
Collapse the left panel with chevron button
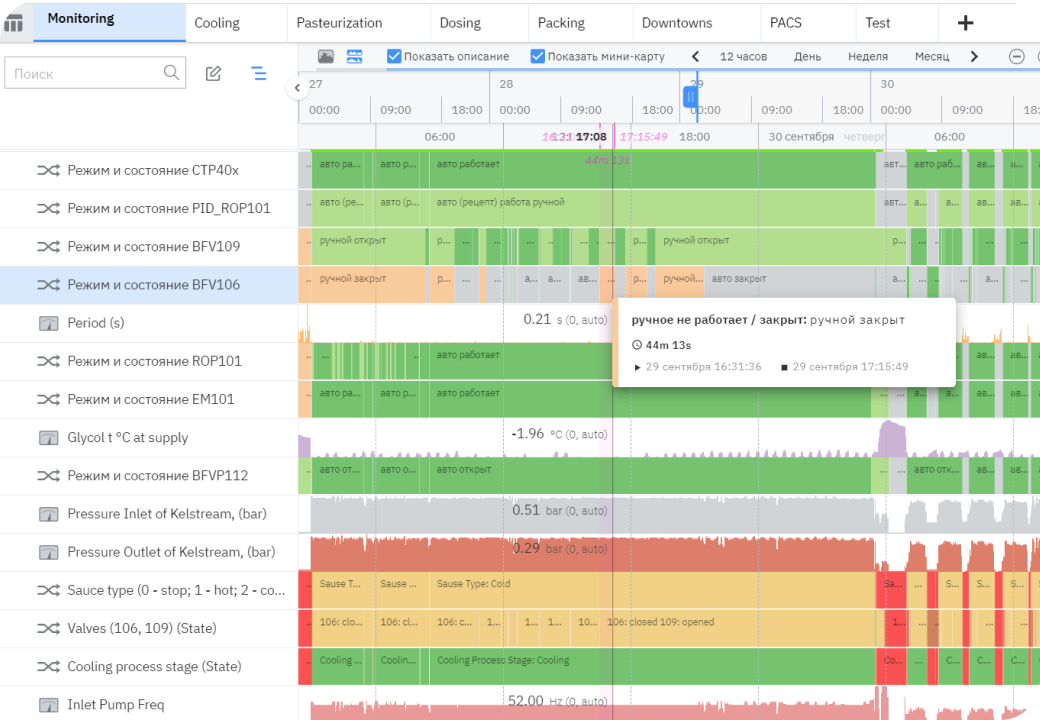(x=297, y=88)
